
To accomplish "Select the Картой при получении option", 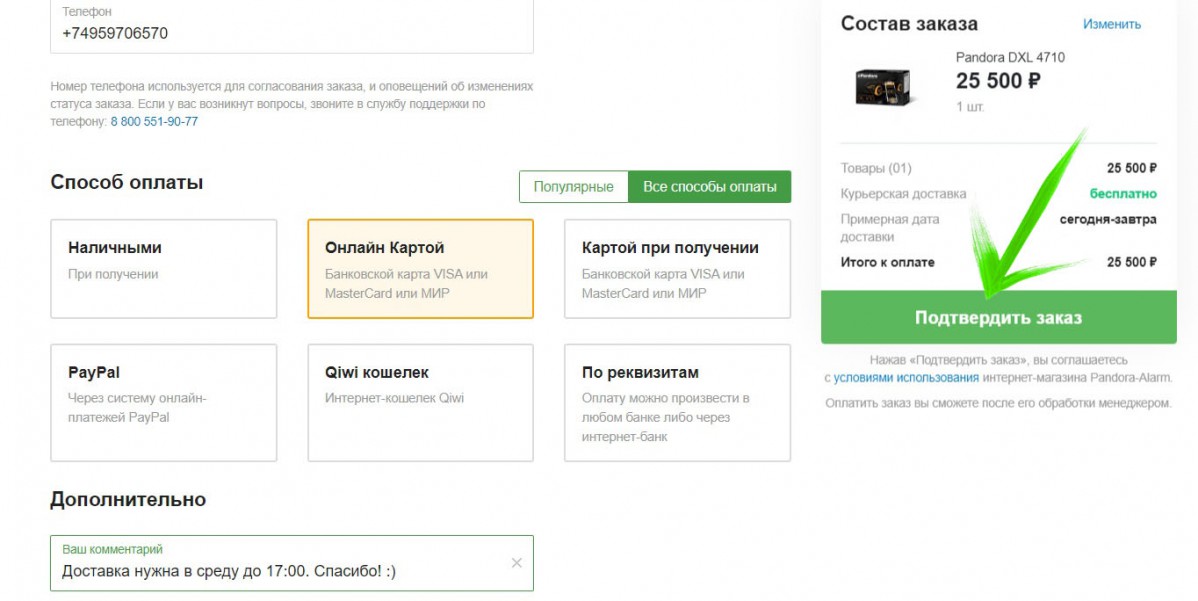I will 678,269.
